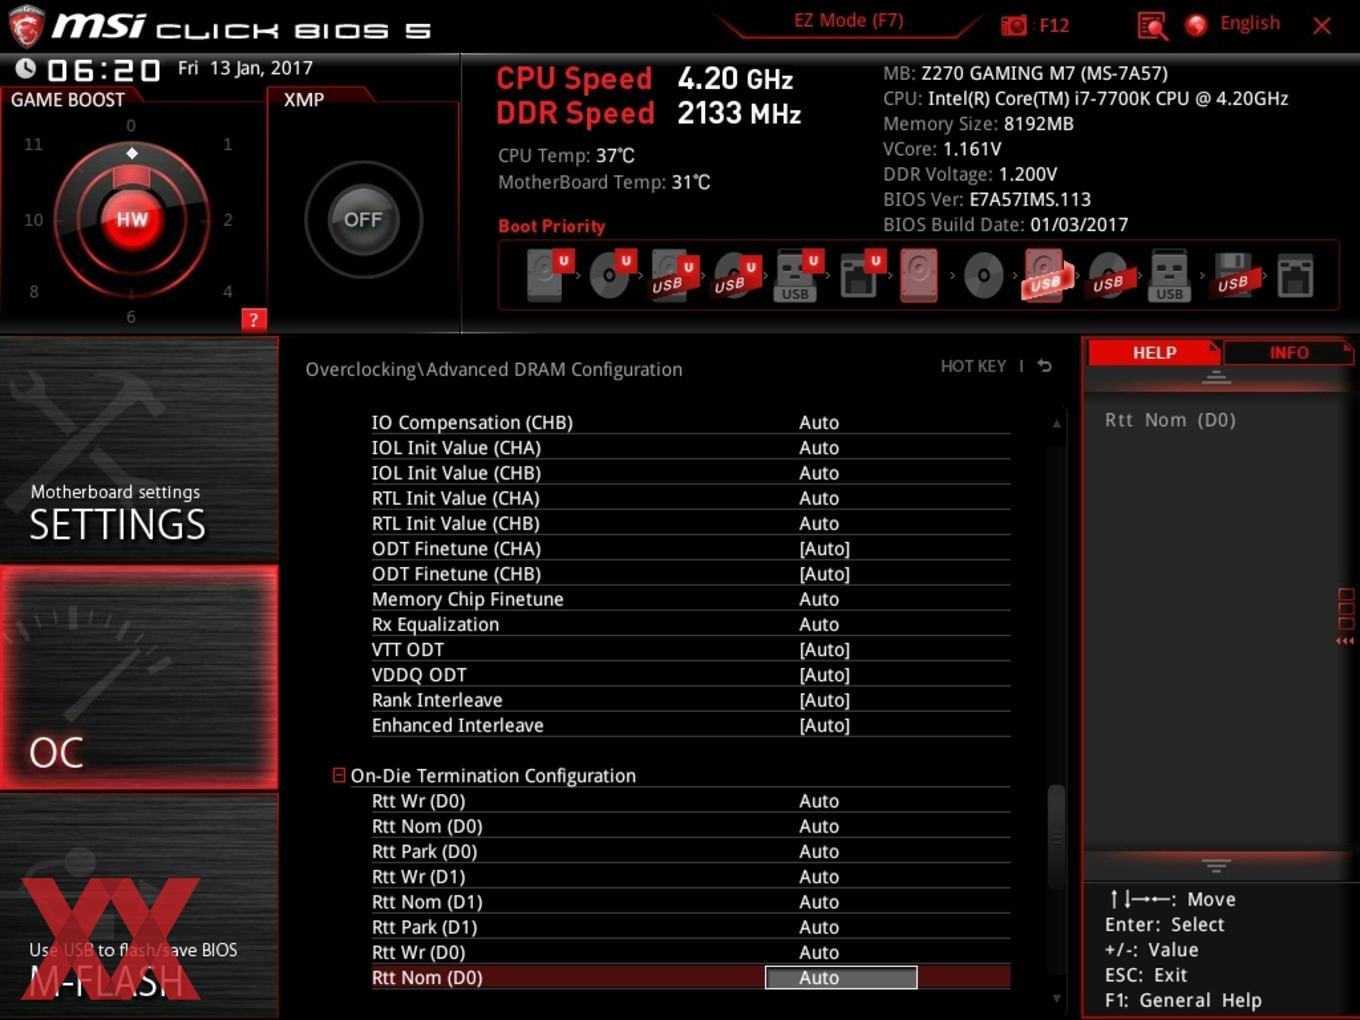1360x1020 pixels.
Task: Select the IOL Init Value (CHA) row
Action: [x=690, y=447]
